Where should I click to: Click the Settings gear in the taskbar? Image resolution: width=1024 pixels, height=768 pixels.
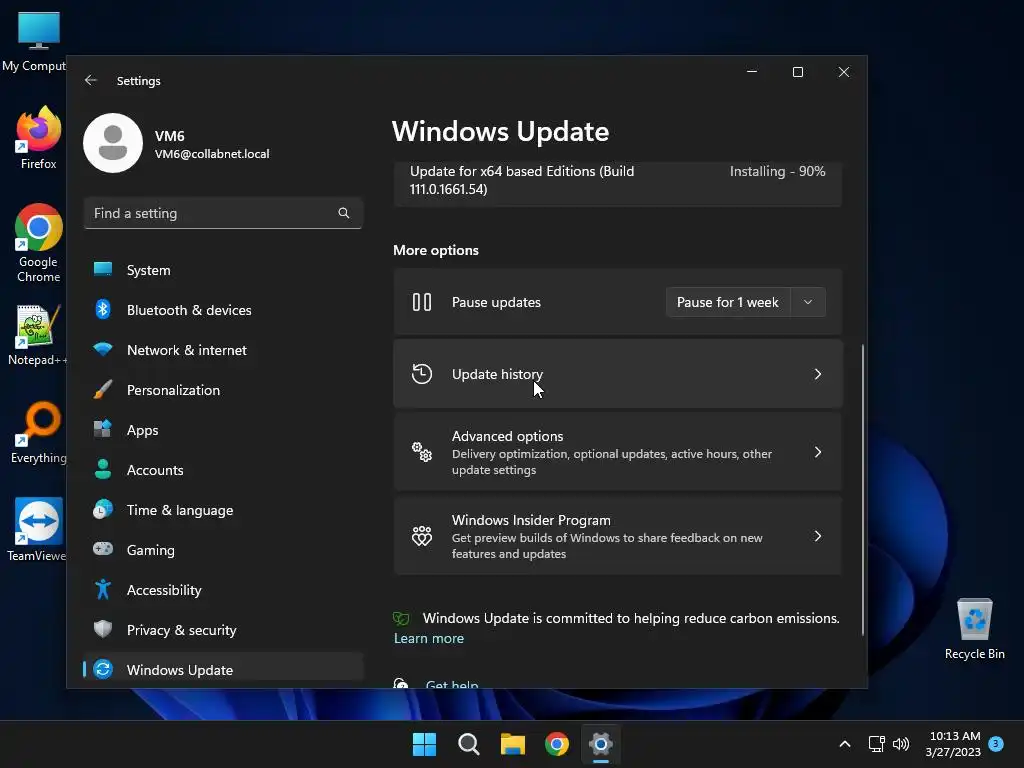click(x=601, y=744)
